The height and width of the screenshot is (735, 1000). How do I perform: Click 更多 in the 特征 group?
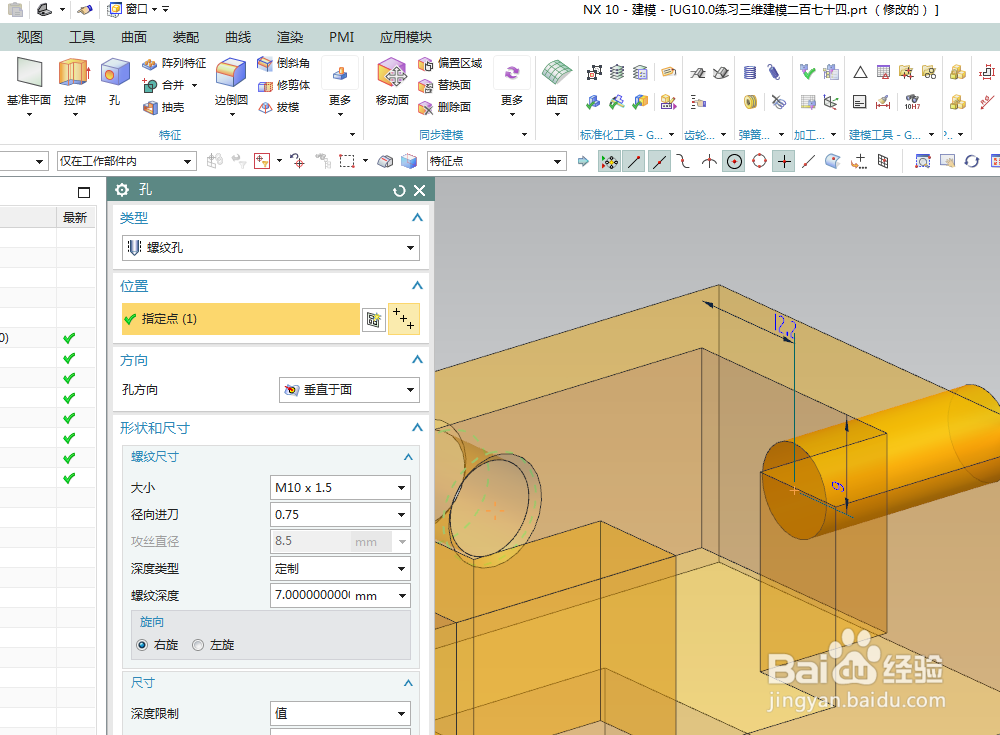pyautogui.click(x=340, y=86)
